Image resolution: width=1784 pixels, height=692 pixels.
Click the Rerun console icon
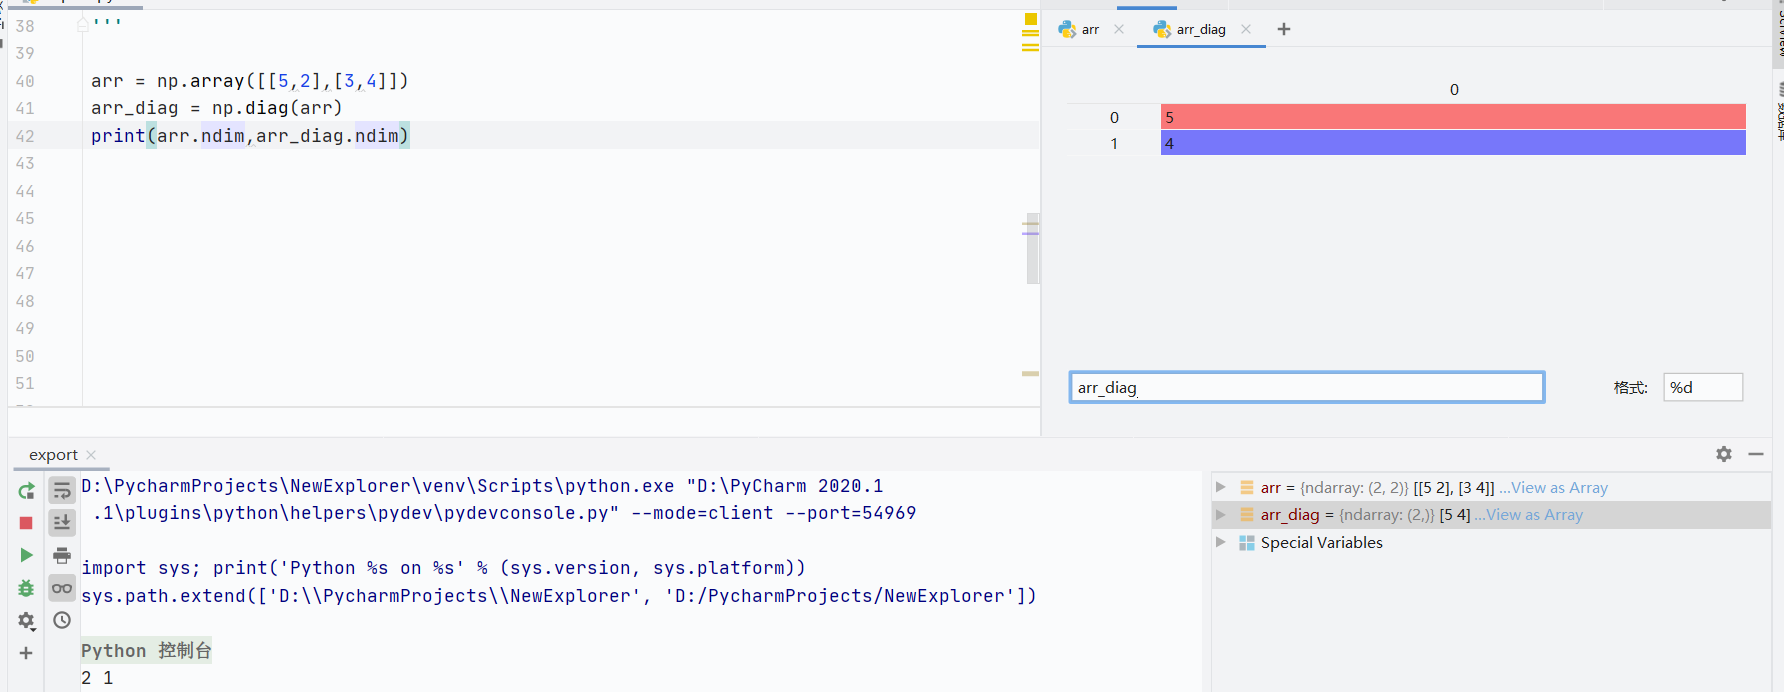tap(26, 491)
